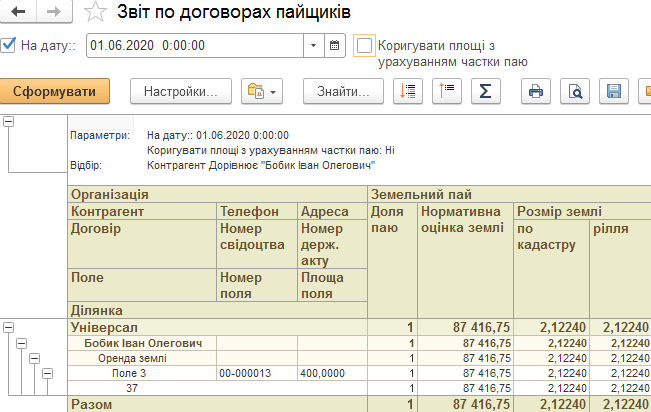Click the Доля паю column header

(392, 260)
